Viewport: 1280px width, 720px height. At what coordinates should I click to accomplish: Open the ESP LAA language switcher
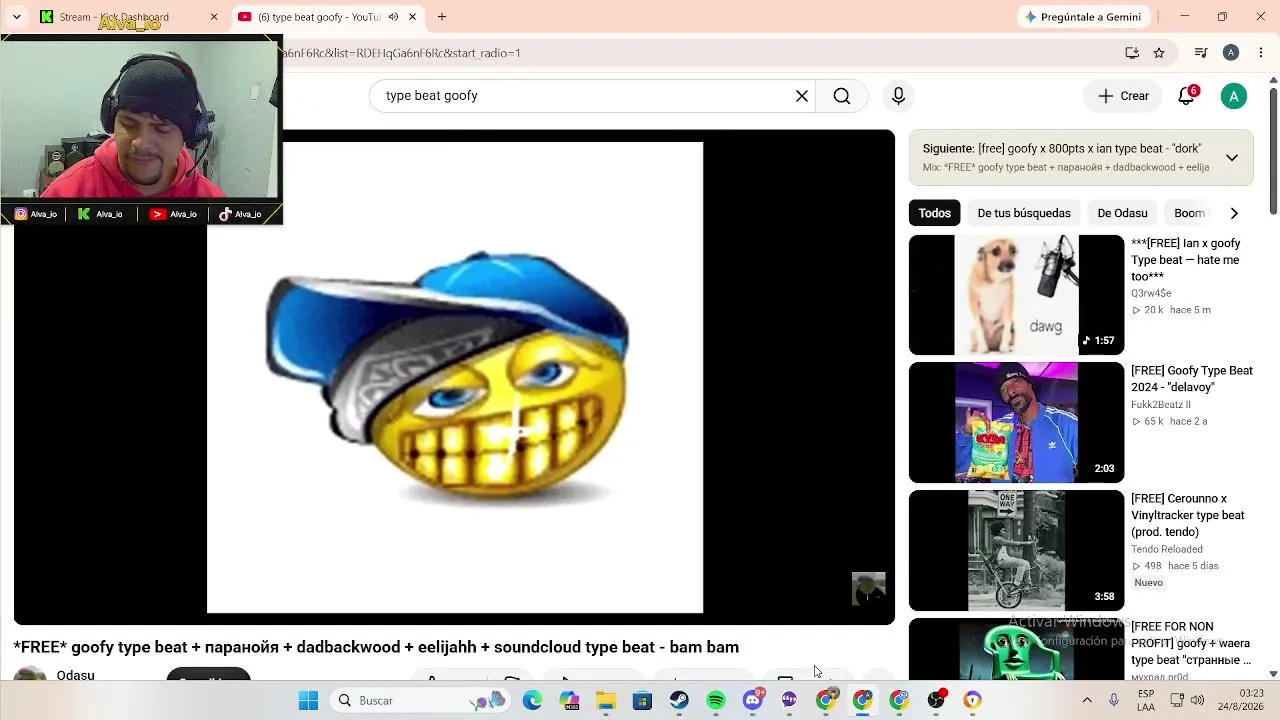(1146, 701)
